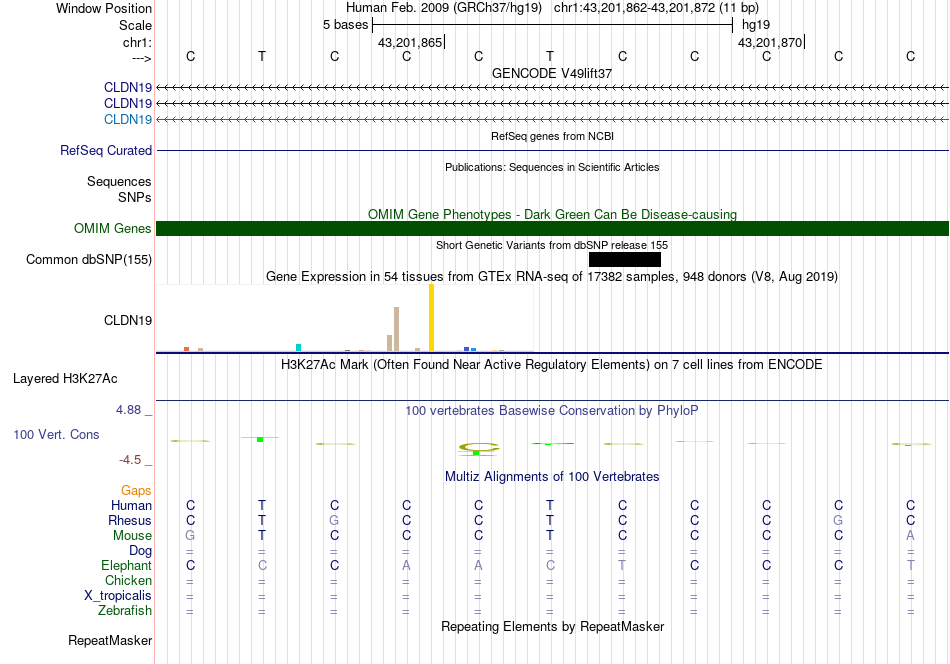Click the red GTEx expression bar
950x664 pixels.
click(x=187, y=349)
